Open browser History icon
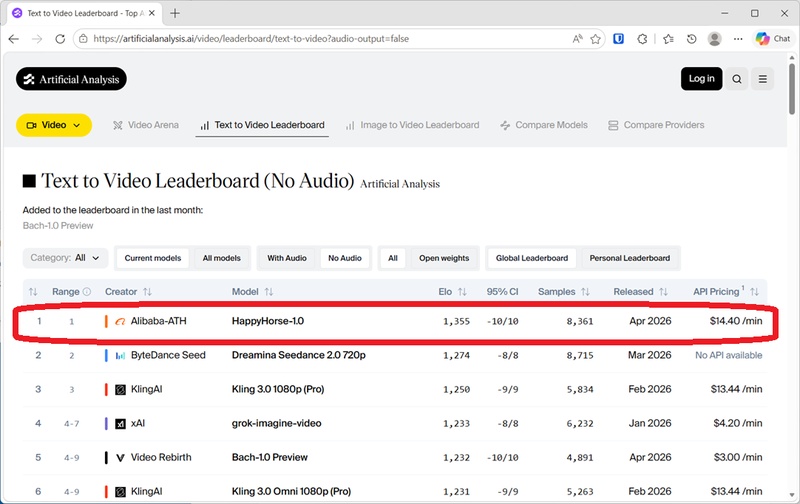This screenshot has width=800, height=504. click(x=691, y=39)
